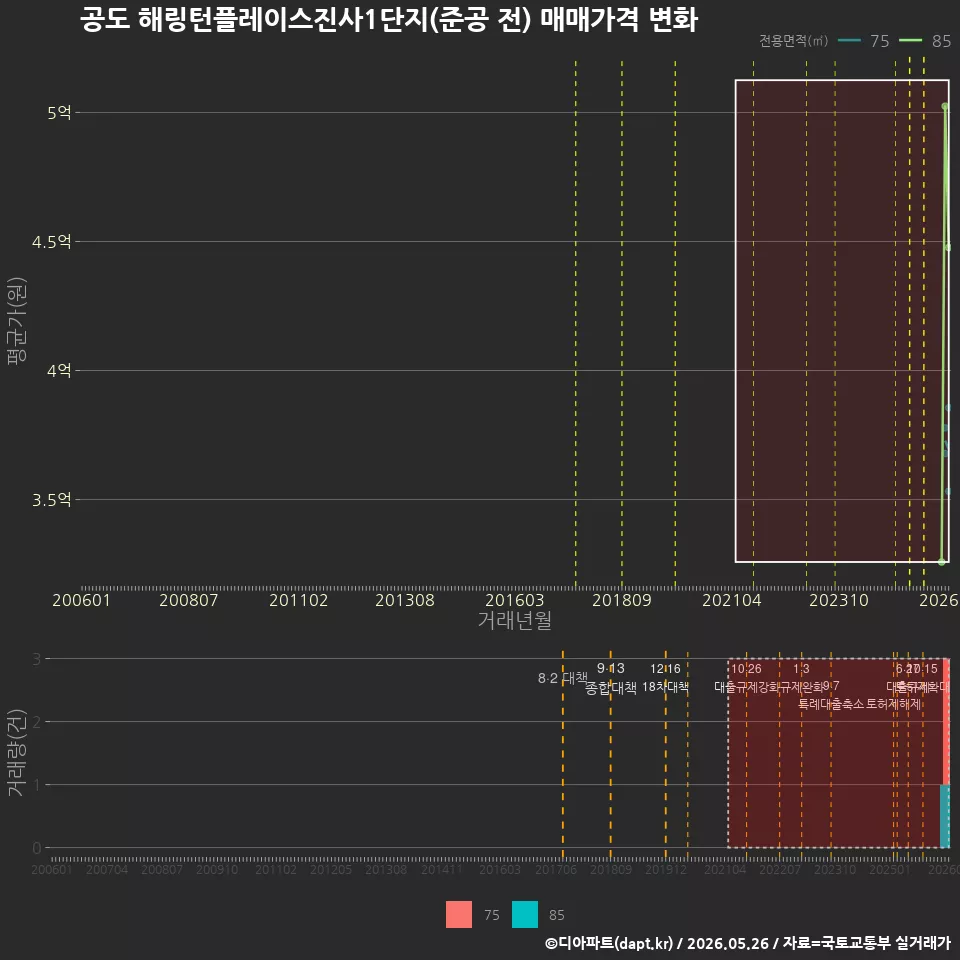Click the lowest 85 data point at chart bottom
The height and width of the screenshot is (960, 960).
coord(942,561)
